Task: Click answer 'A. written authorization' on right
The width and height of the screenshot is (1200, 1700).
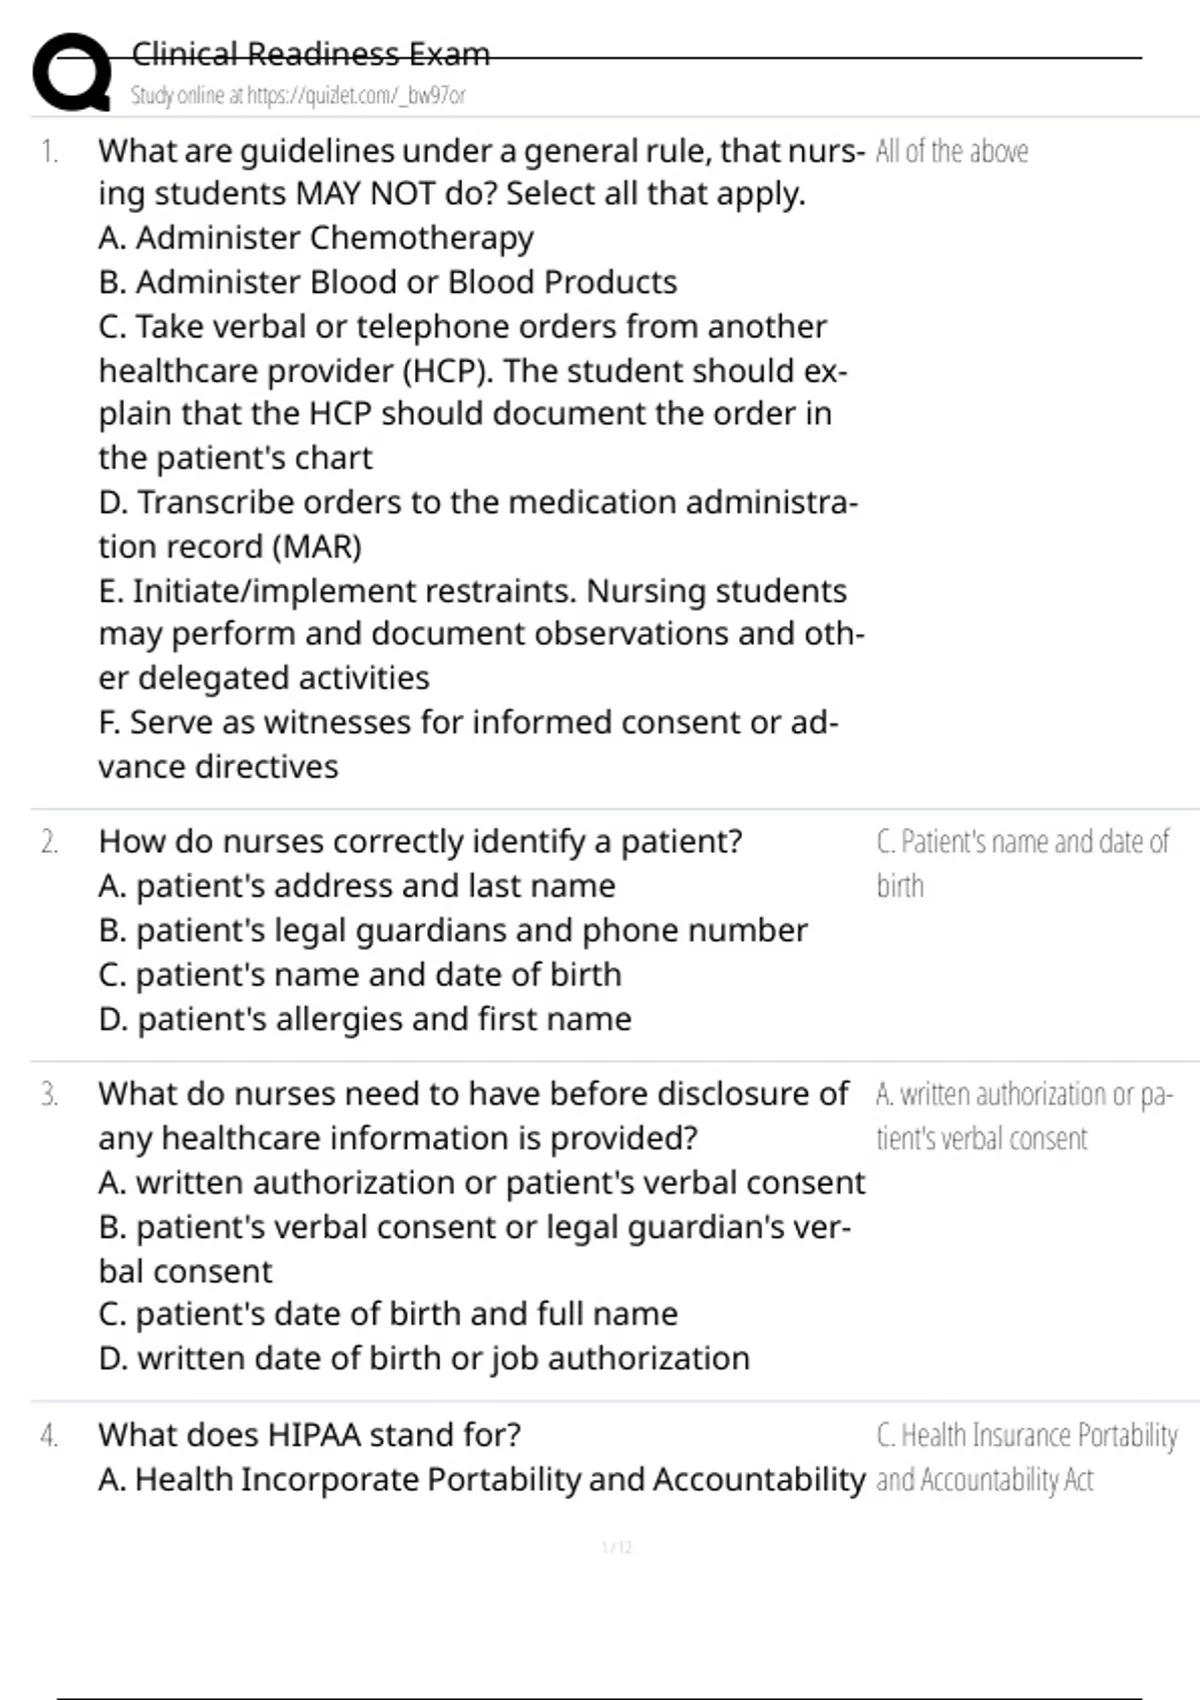Action: coord(1025,1116)
